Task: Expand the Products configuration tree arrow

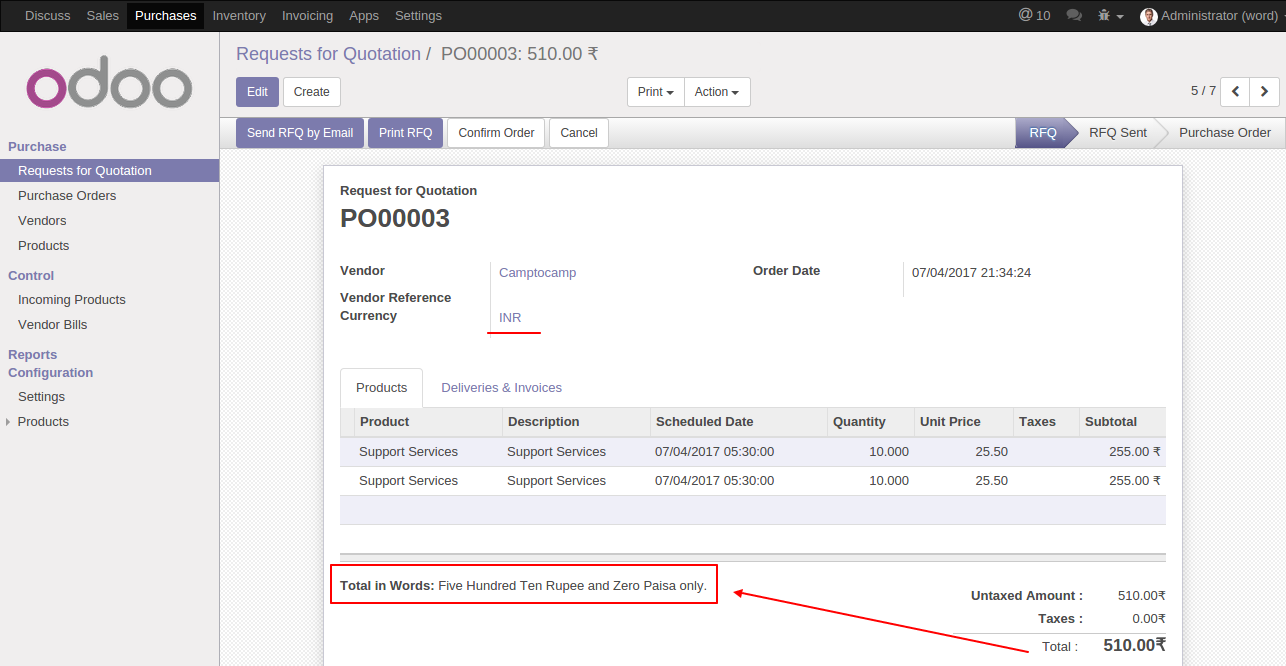Action: pos(8,422)
